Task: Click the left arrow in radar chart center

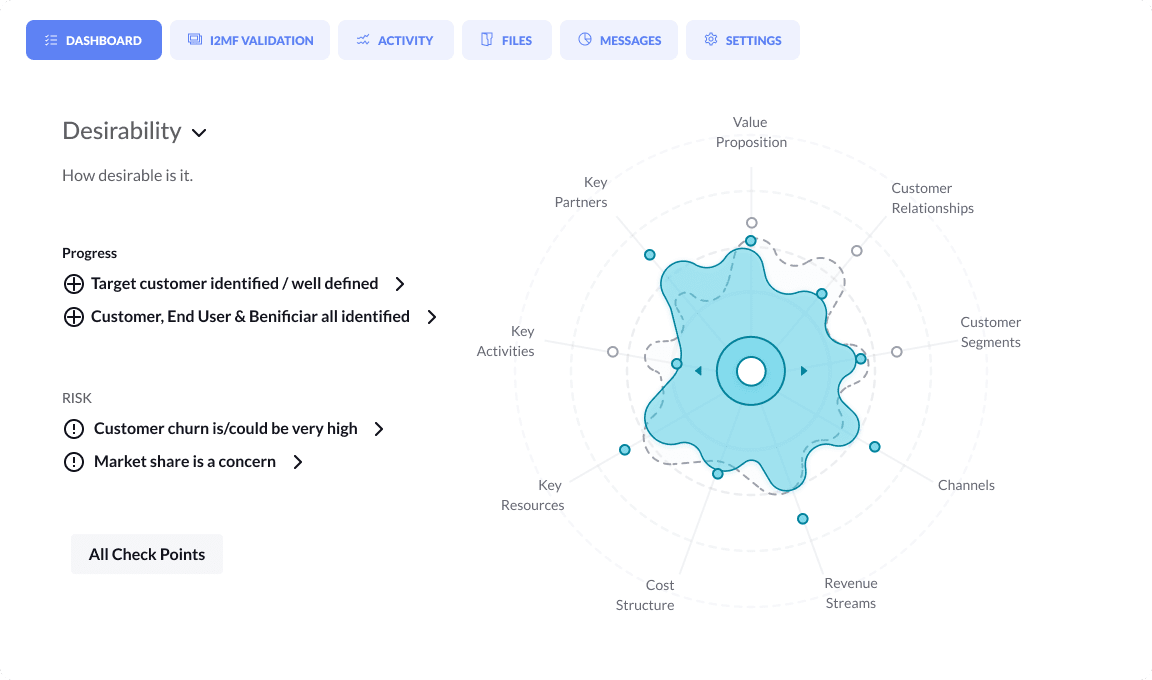Action: point(698,371)
